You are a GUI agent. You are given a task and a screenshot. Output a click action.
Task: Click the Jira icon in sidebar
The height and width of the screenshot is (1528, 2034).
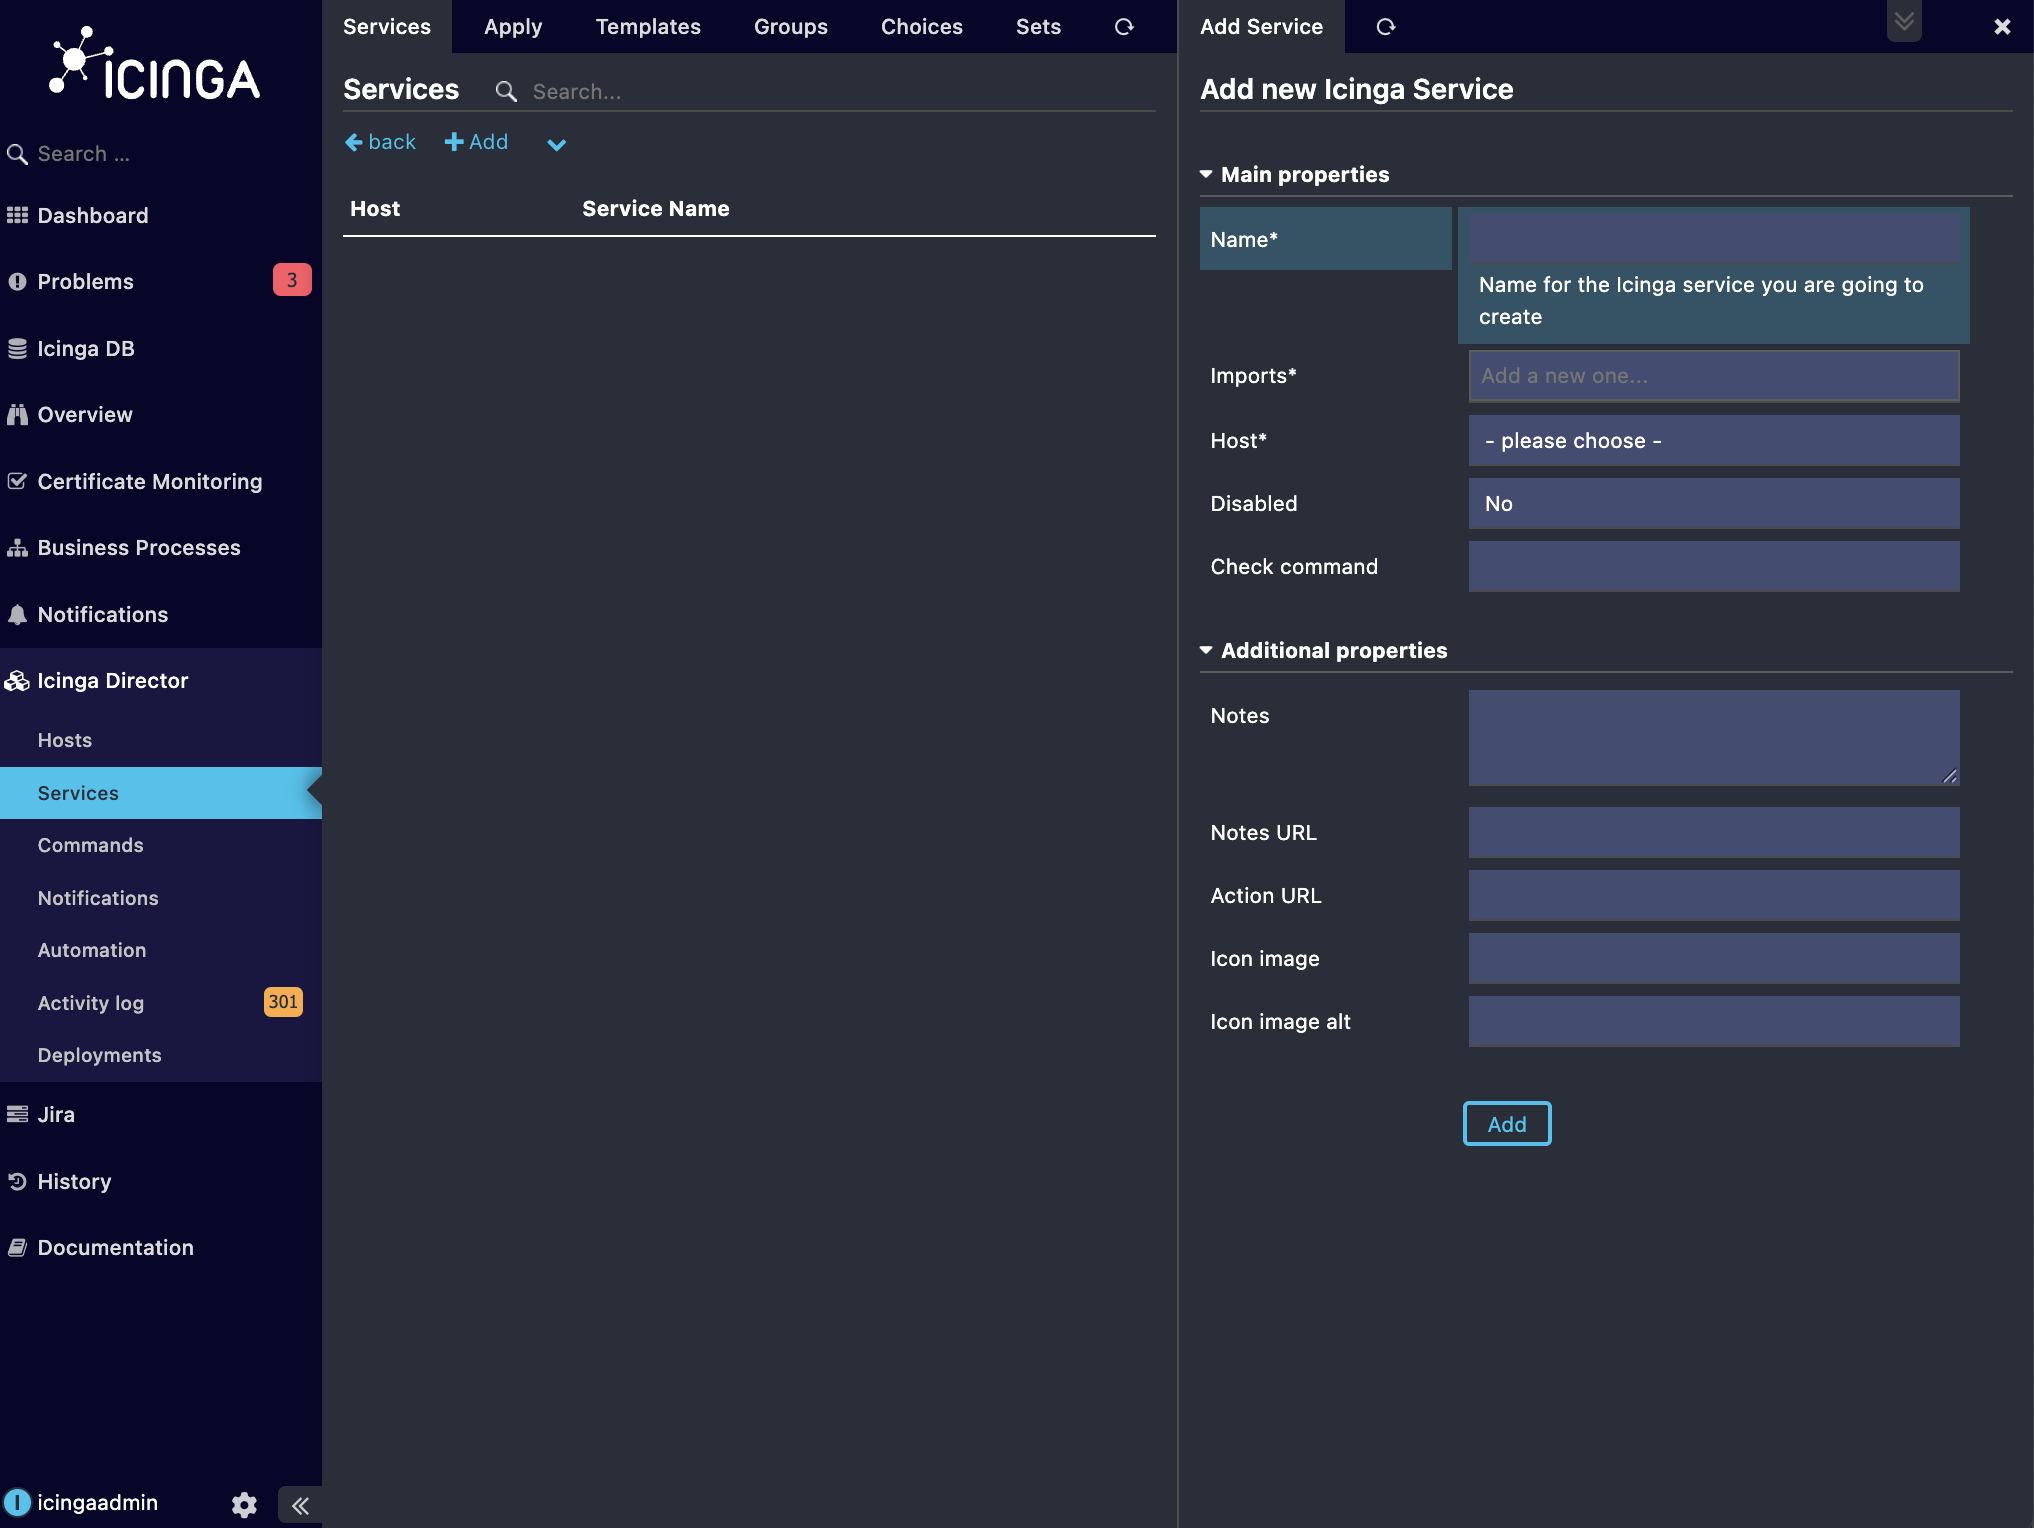[17, 1114]
